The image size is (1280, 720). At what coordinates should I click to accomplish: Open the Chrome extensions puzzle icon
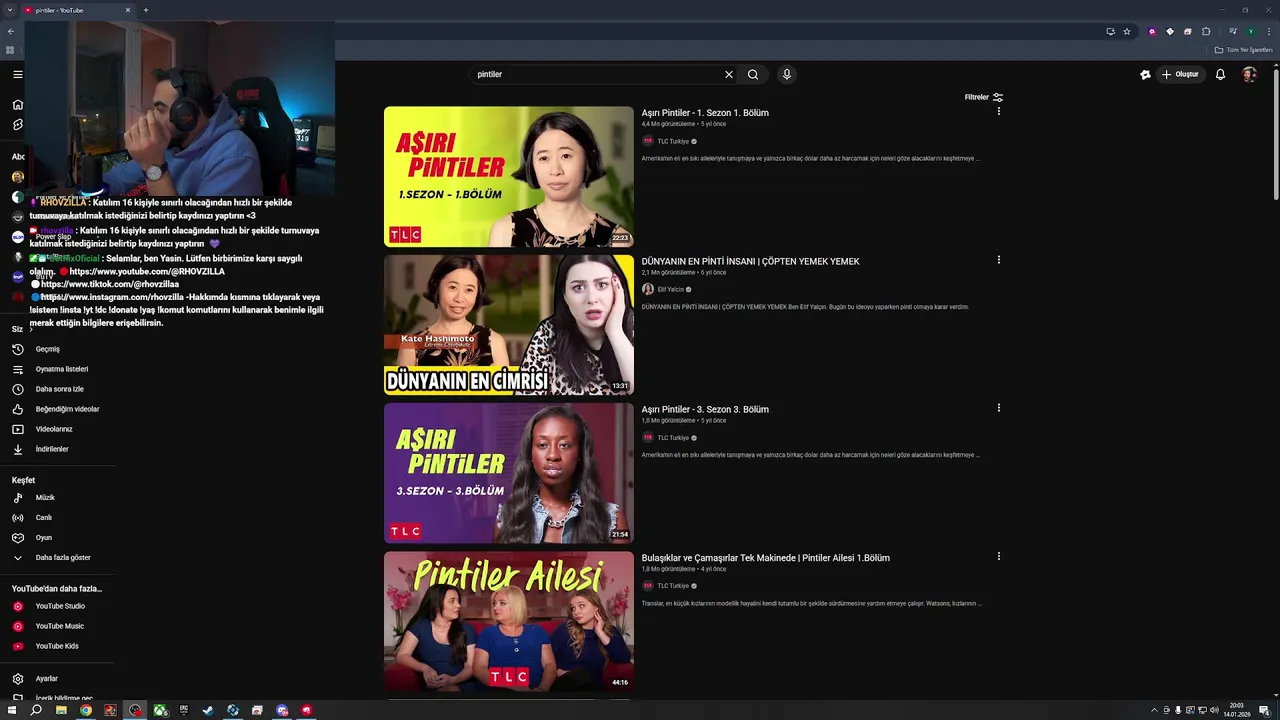(1206, 31)
